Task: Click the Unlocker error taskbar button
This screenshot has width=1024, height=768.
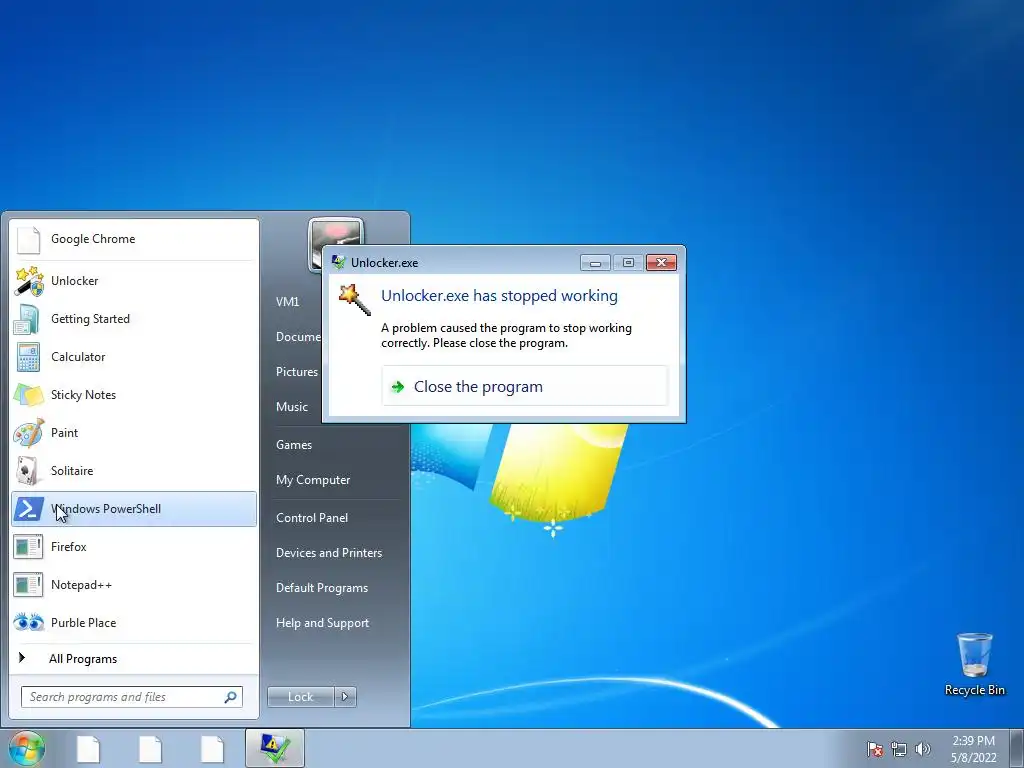Action: pyautogui.click(x=275, y=748)
